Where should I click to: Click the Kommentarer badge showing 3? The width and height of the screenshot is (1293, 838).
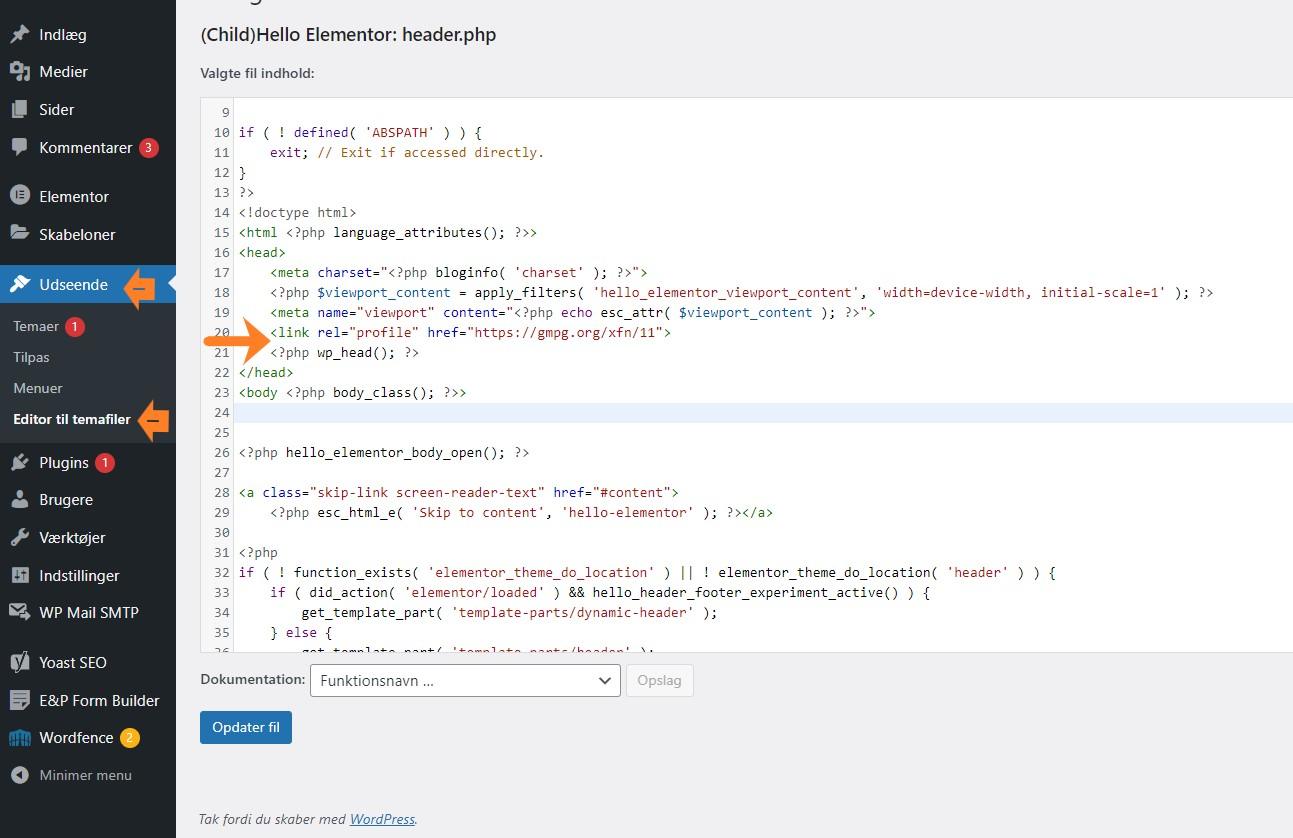(149, 148)
